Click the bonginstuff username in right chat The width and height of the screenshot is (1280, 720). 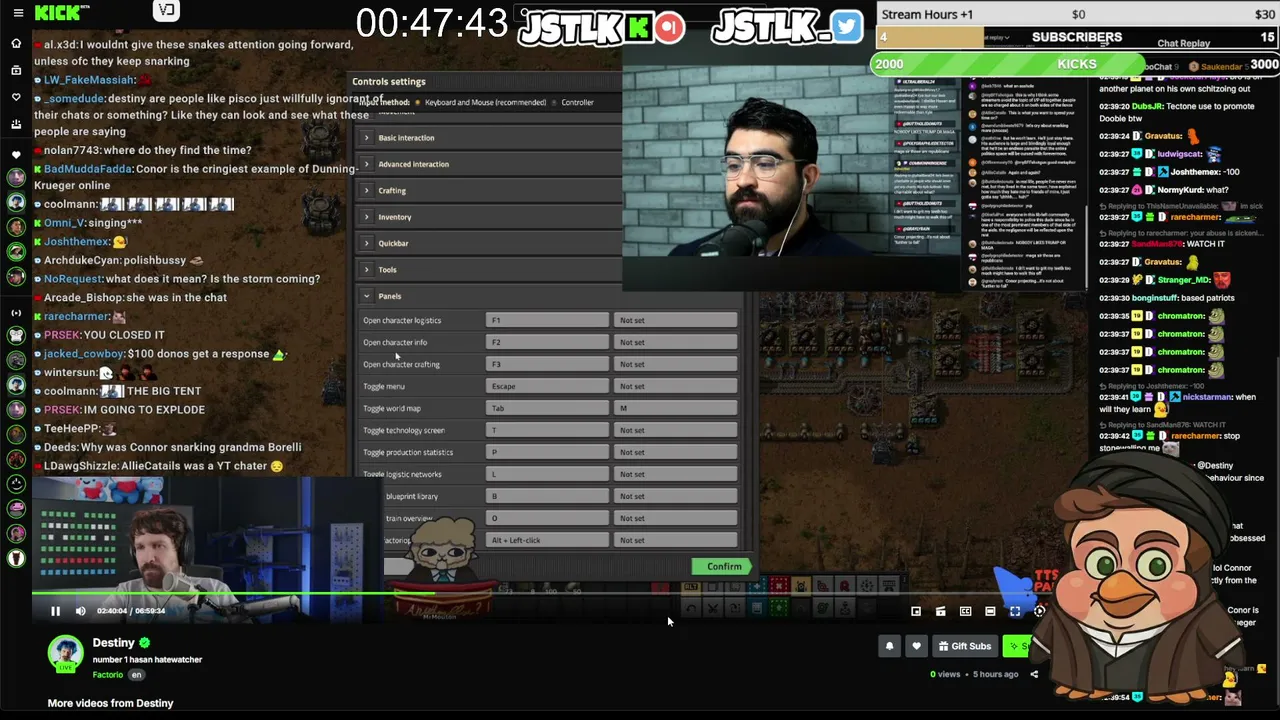[x=1156, y=298]
